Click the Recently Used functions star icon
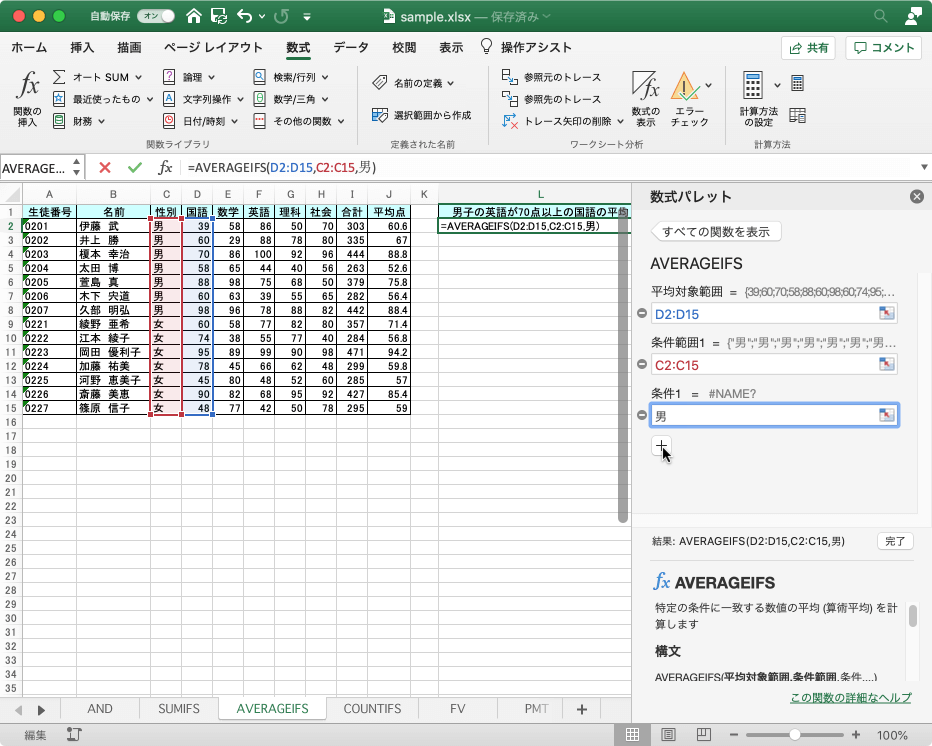Viewport: 932px width, 746px height. [59, 99]
